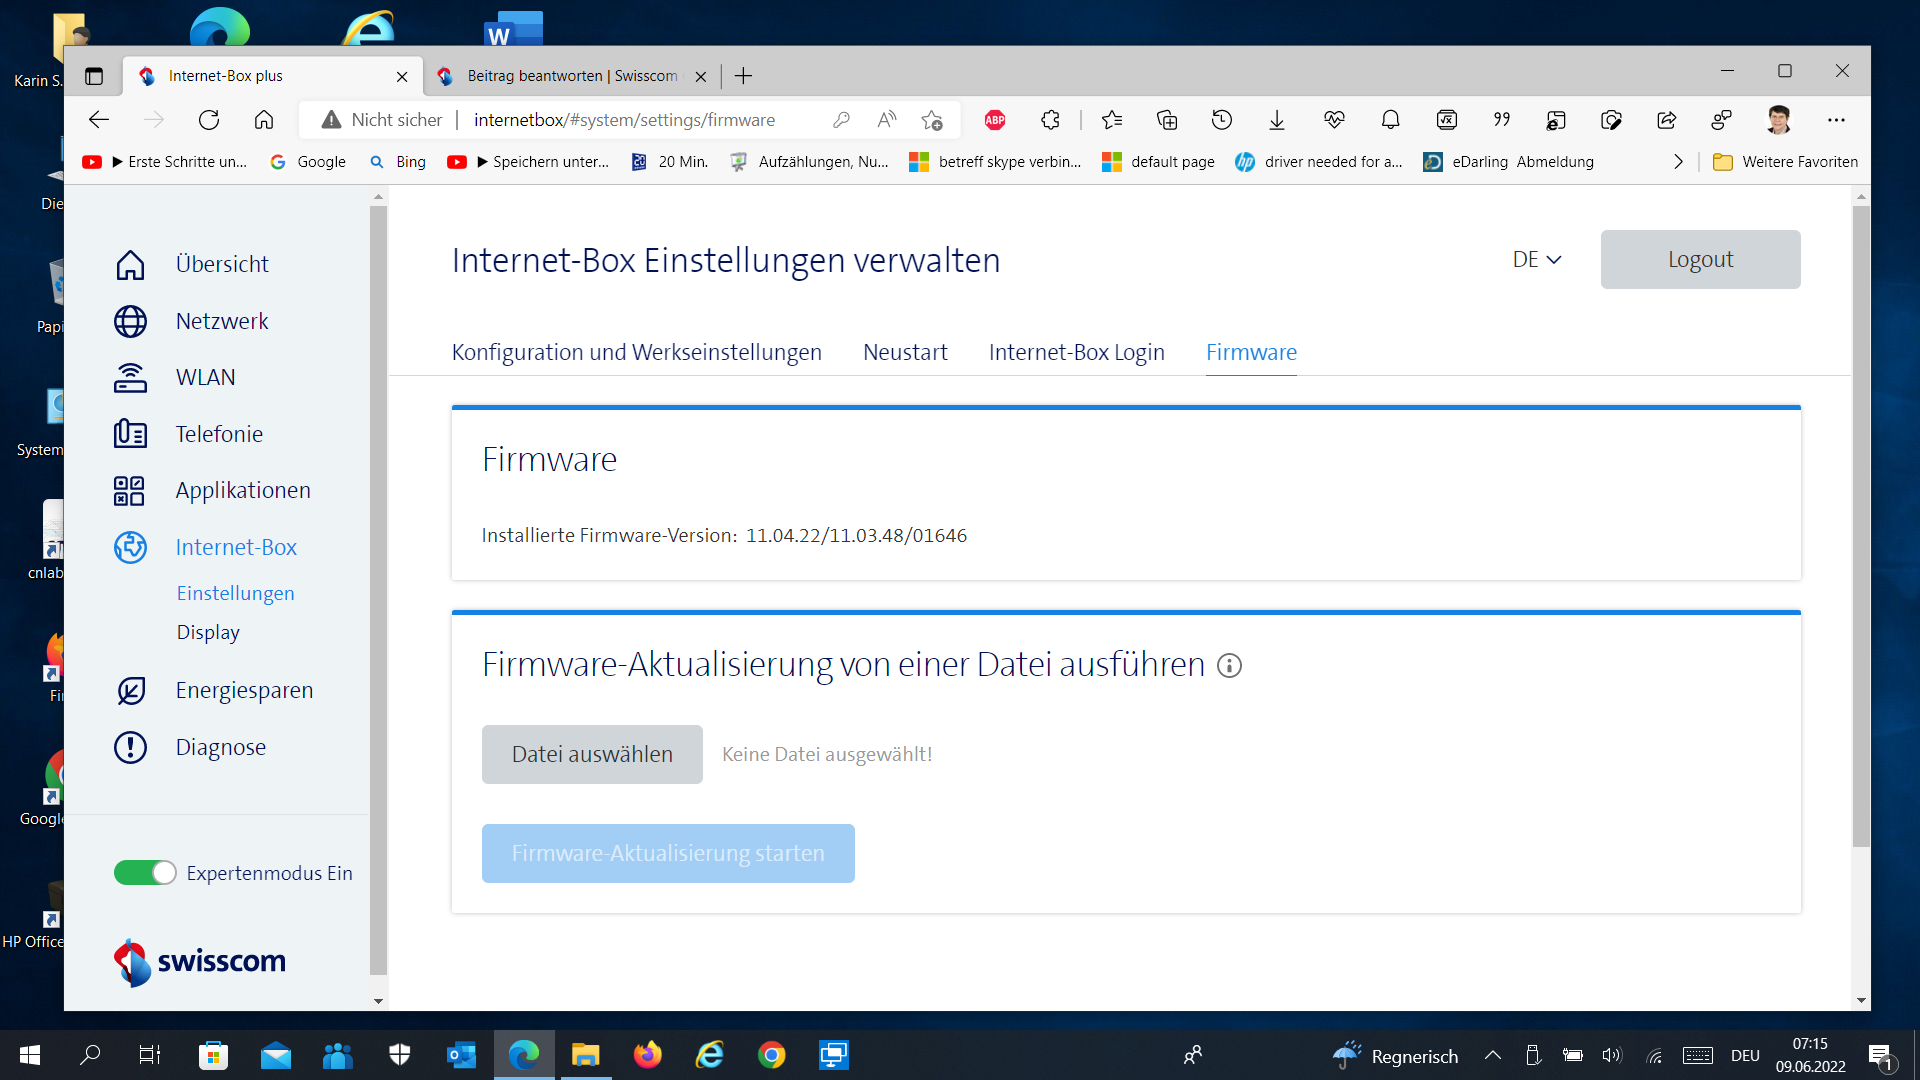
Task: Open Applikationen from the sidebar icon
Action: 130,490
